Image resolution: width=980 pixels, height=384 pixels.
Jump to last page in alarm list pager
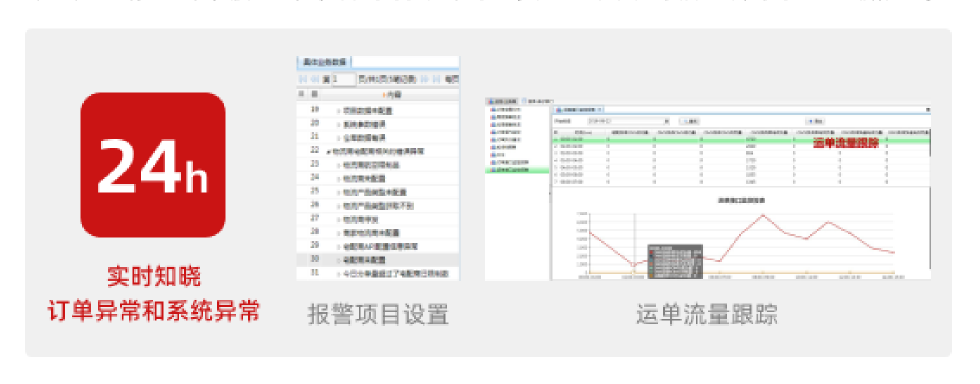pos(436,79)
